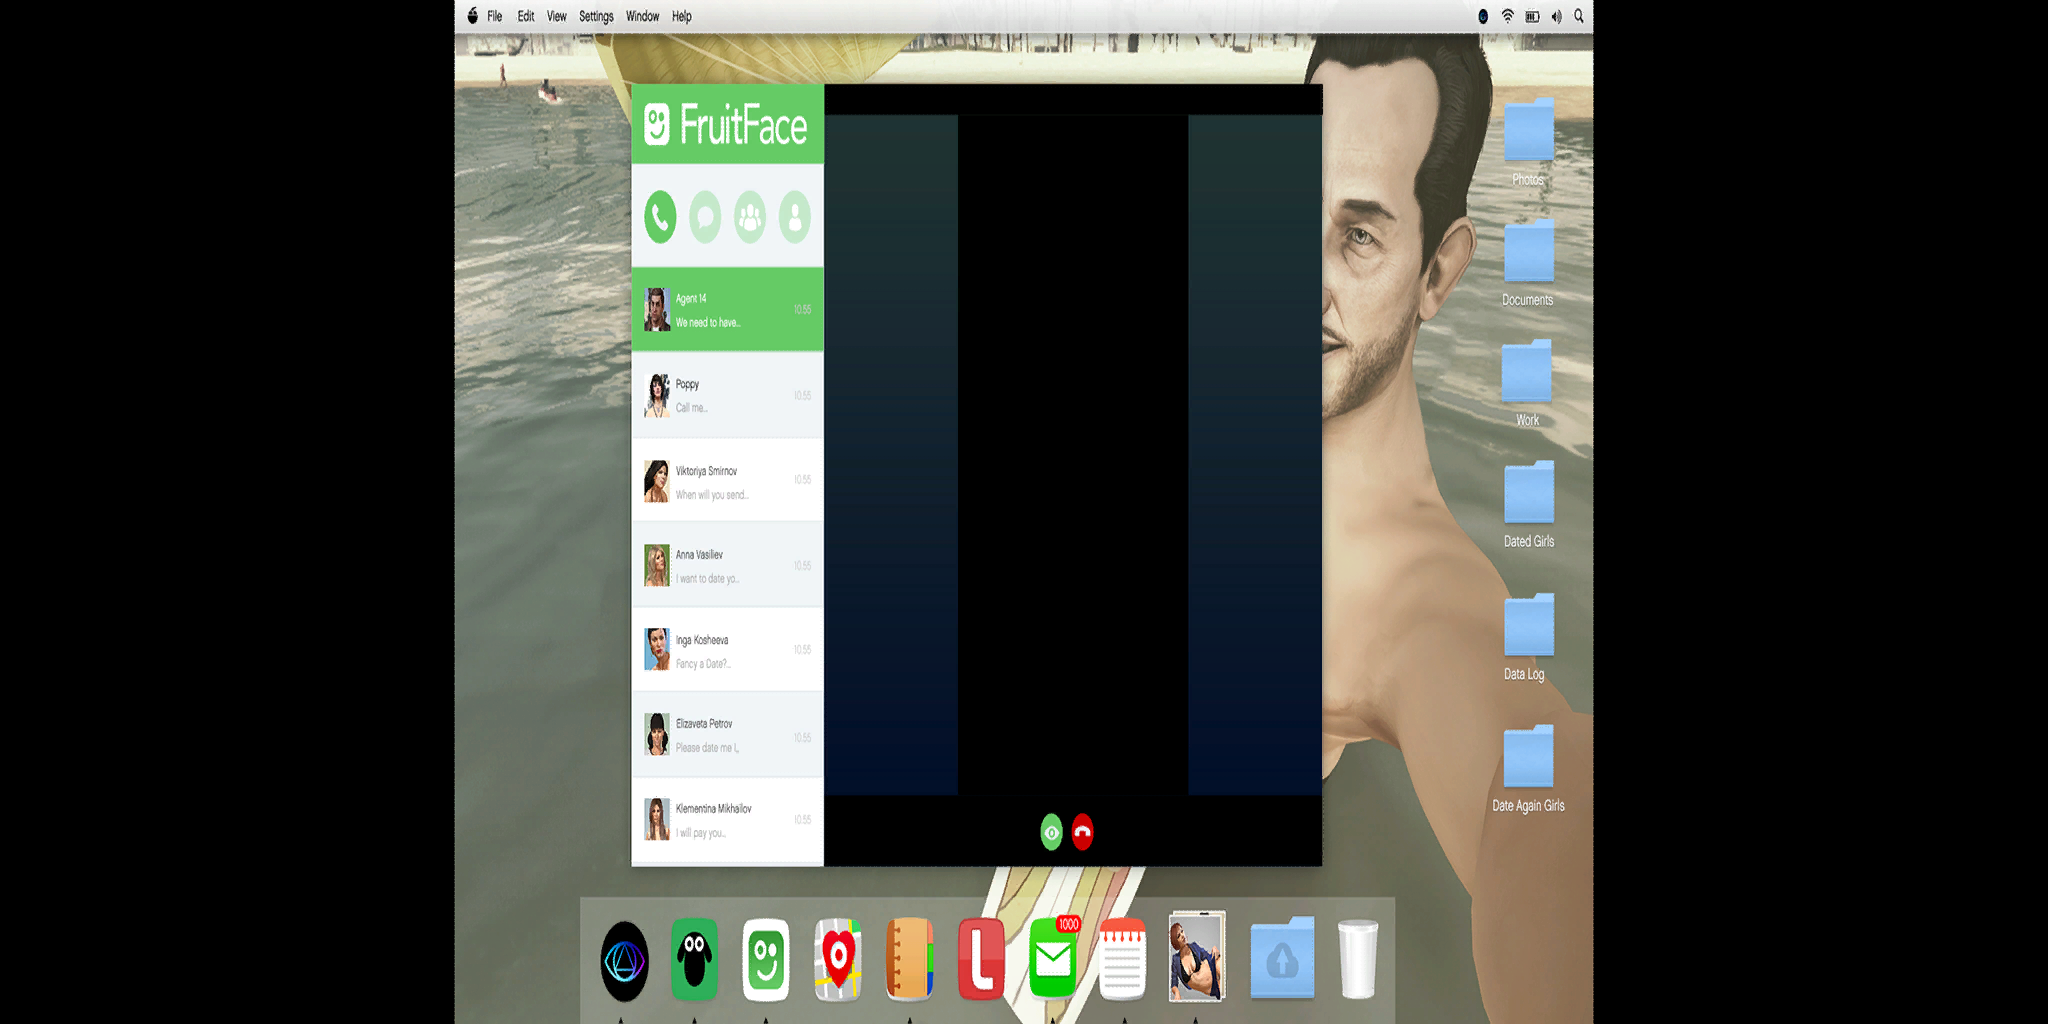The width and height of the screenshot is (2048, 1024).
Task: Click the Wi-Fi status icon
Action: [x=1507, y=16]
